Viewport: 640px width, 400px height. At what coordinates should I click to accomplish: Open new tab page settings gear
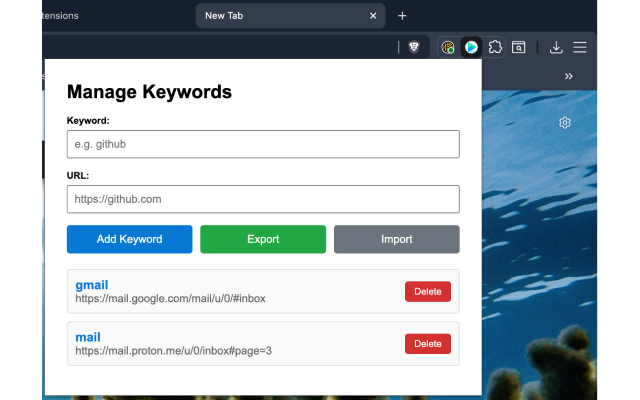click(x=565, y=123)
